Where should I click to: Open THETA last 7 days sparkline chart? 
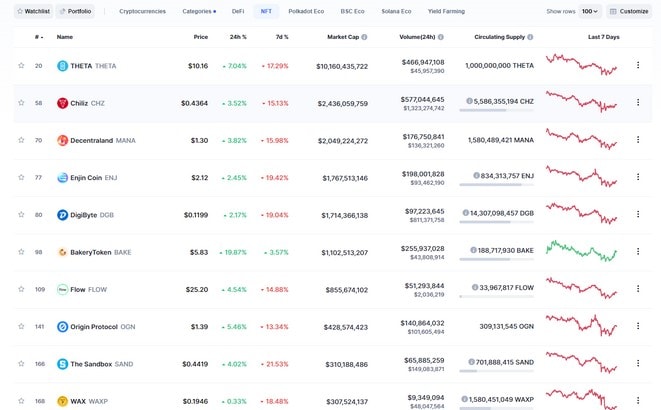[581, 65]
